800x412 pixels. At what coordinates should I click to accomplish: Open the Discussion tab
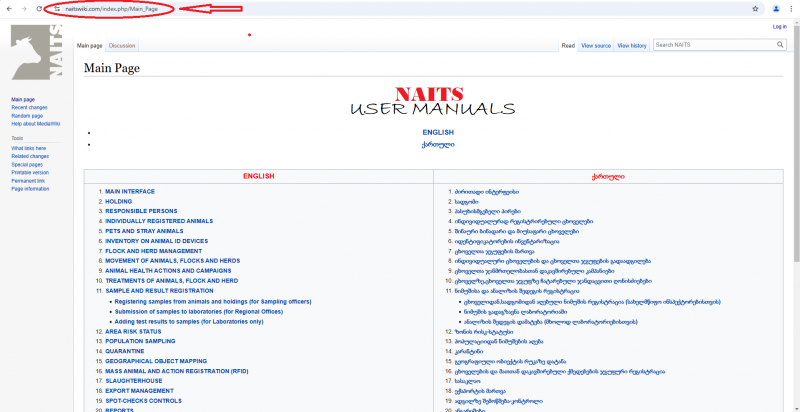tap(122, 46)
